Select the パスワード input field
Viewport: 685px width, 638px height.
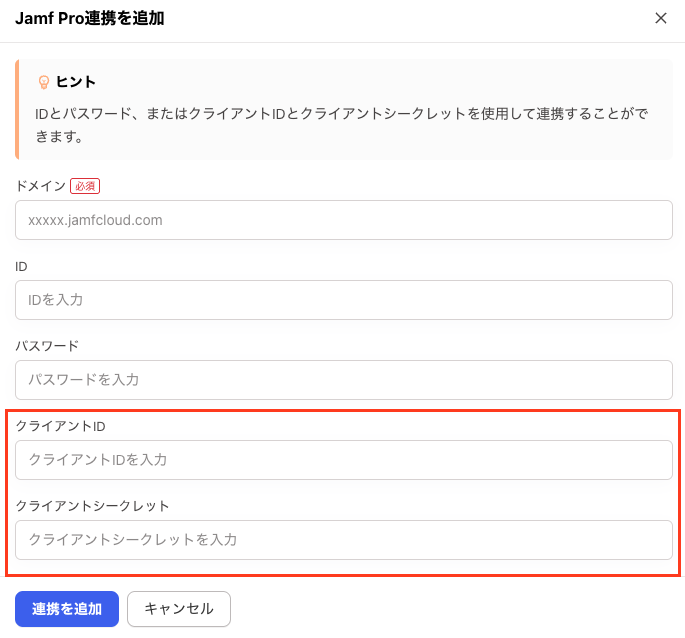[343, 380]
